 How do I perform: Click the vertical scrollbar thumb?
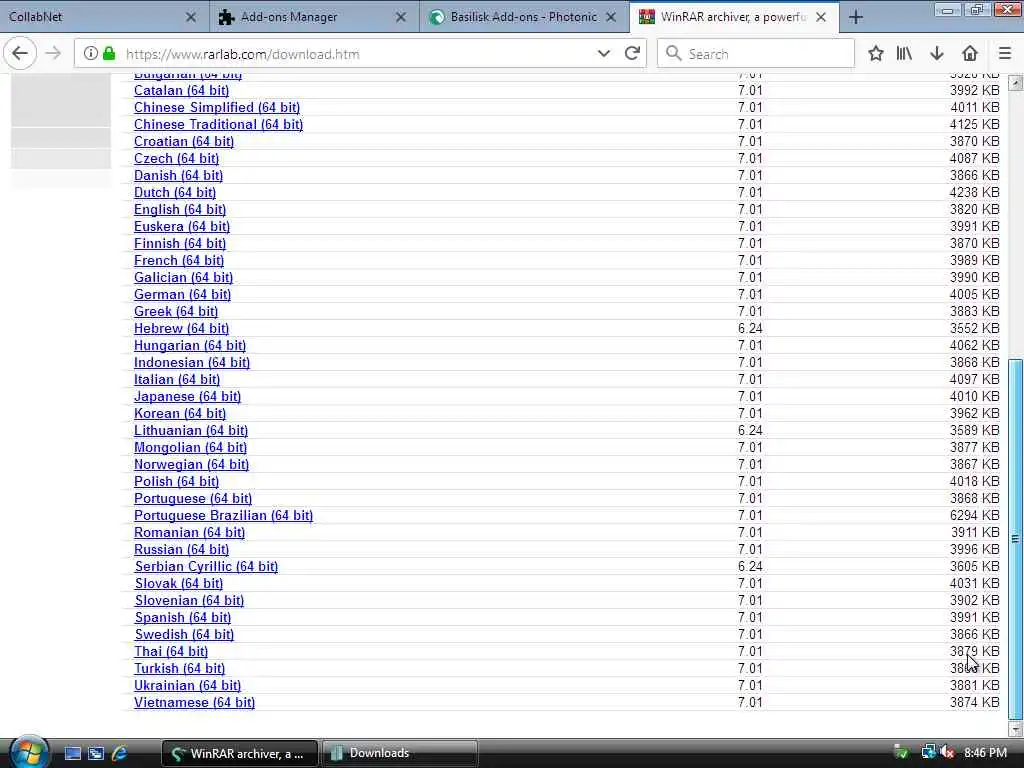tap(1016, 539)
